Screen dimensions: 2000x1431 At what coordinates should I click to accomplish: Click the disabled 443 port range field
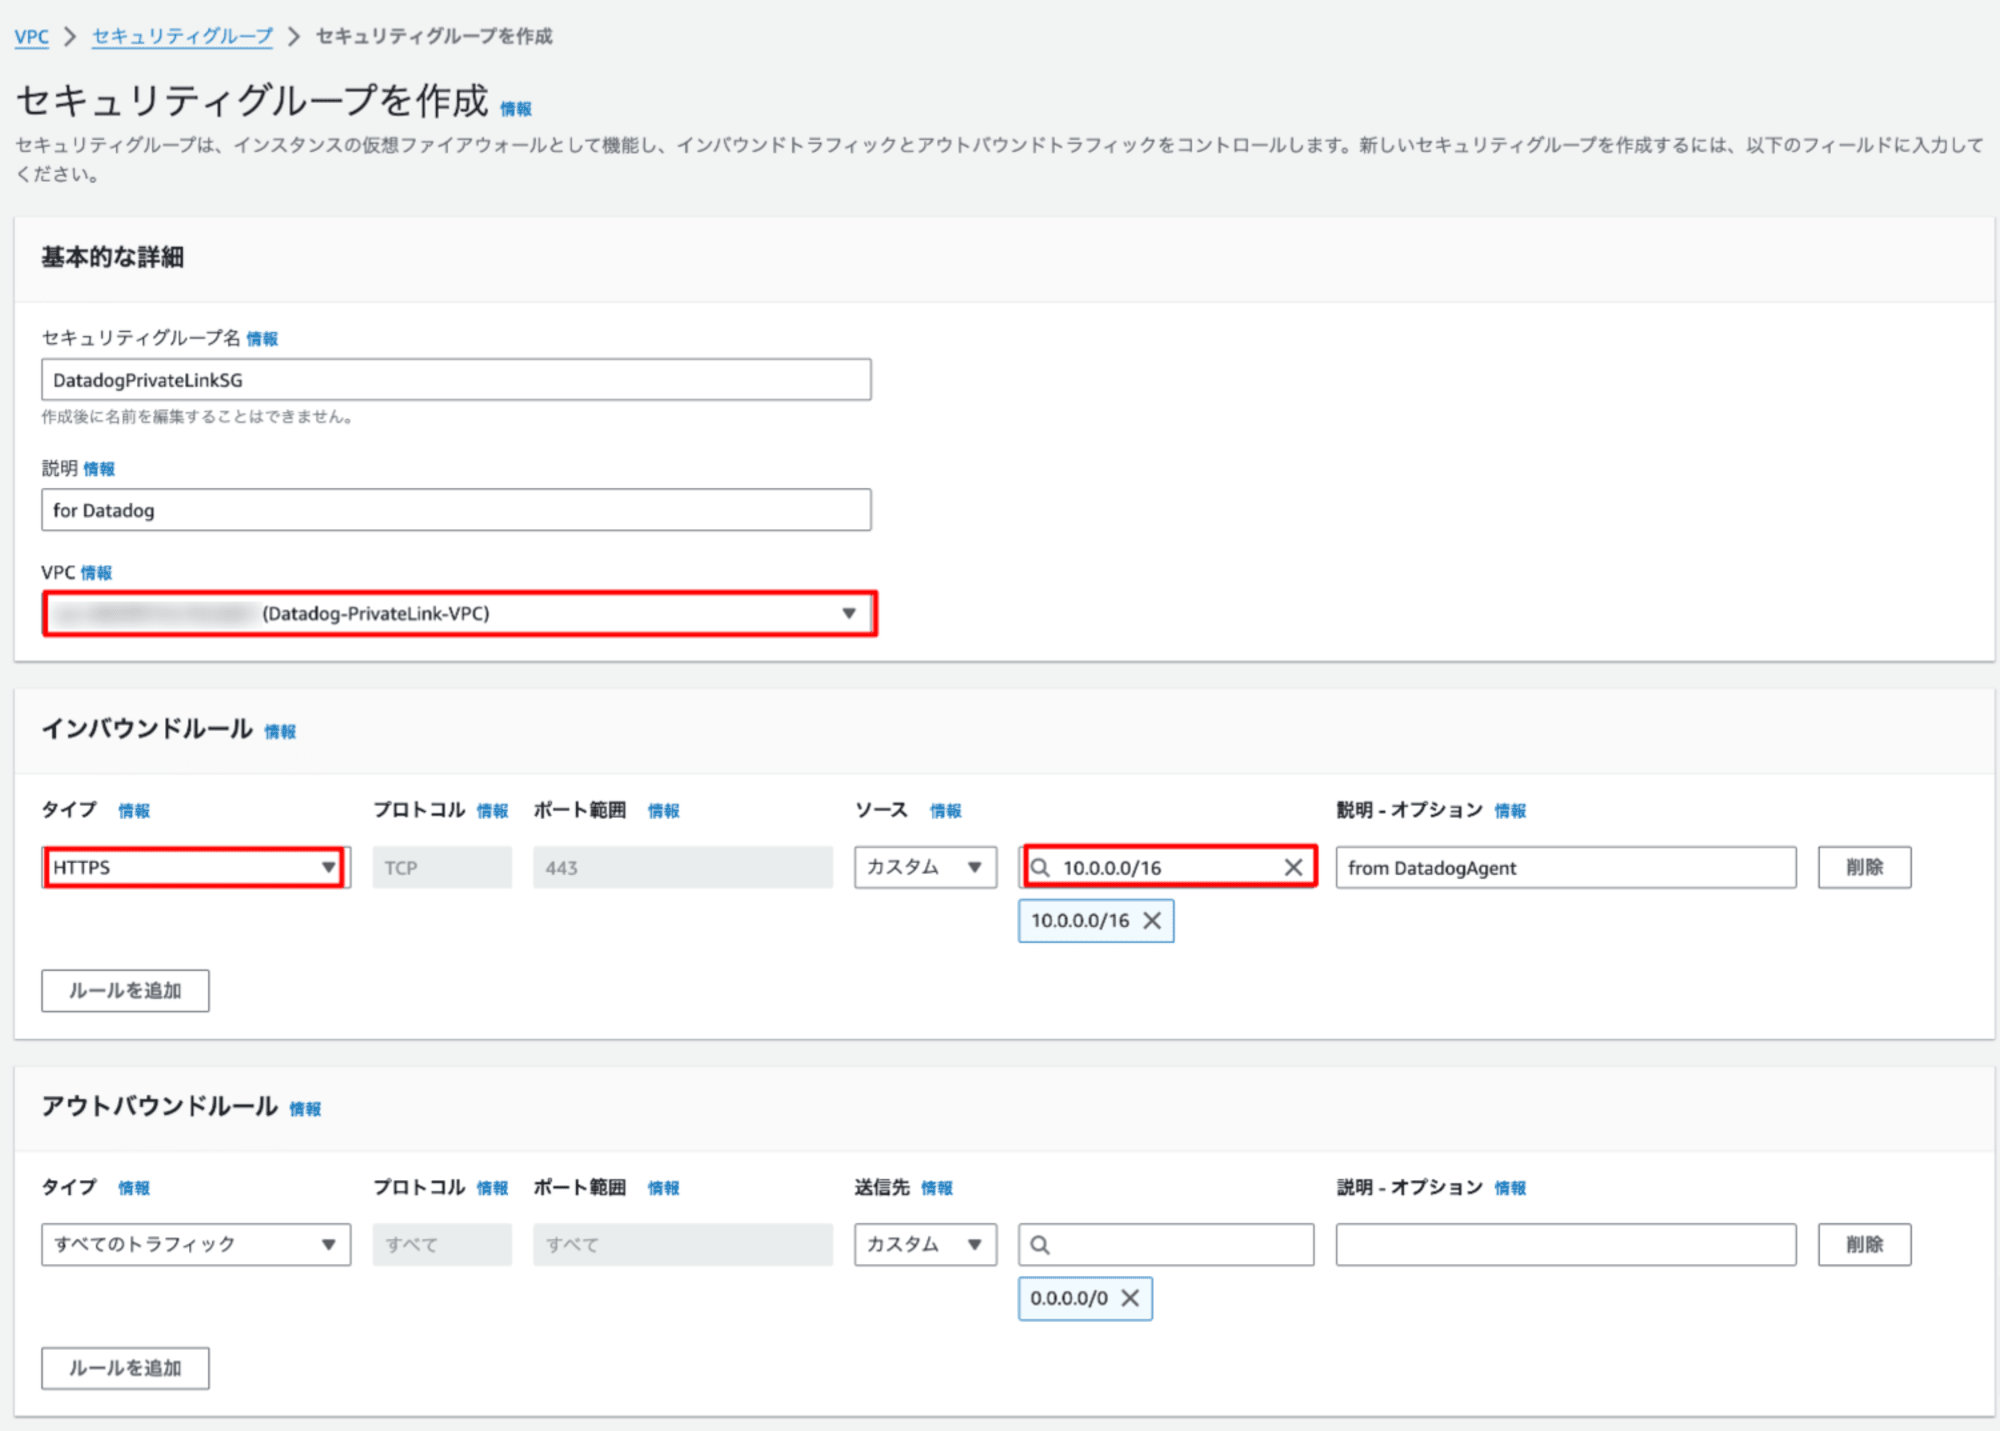point(683,868)
